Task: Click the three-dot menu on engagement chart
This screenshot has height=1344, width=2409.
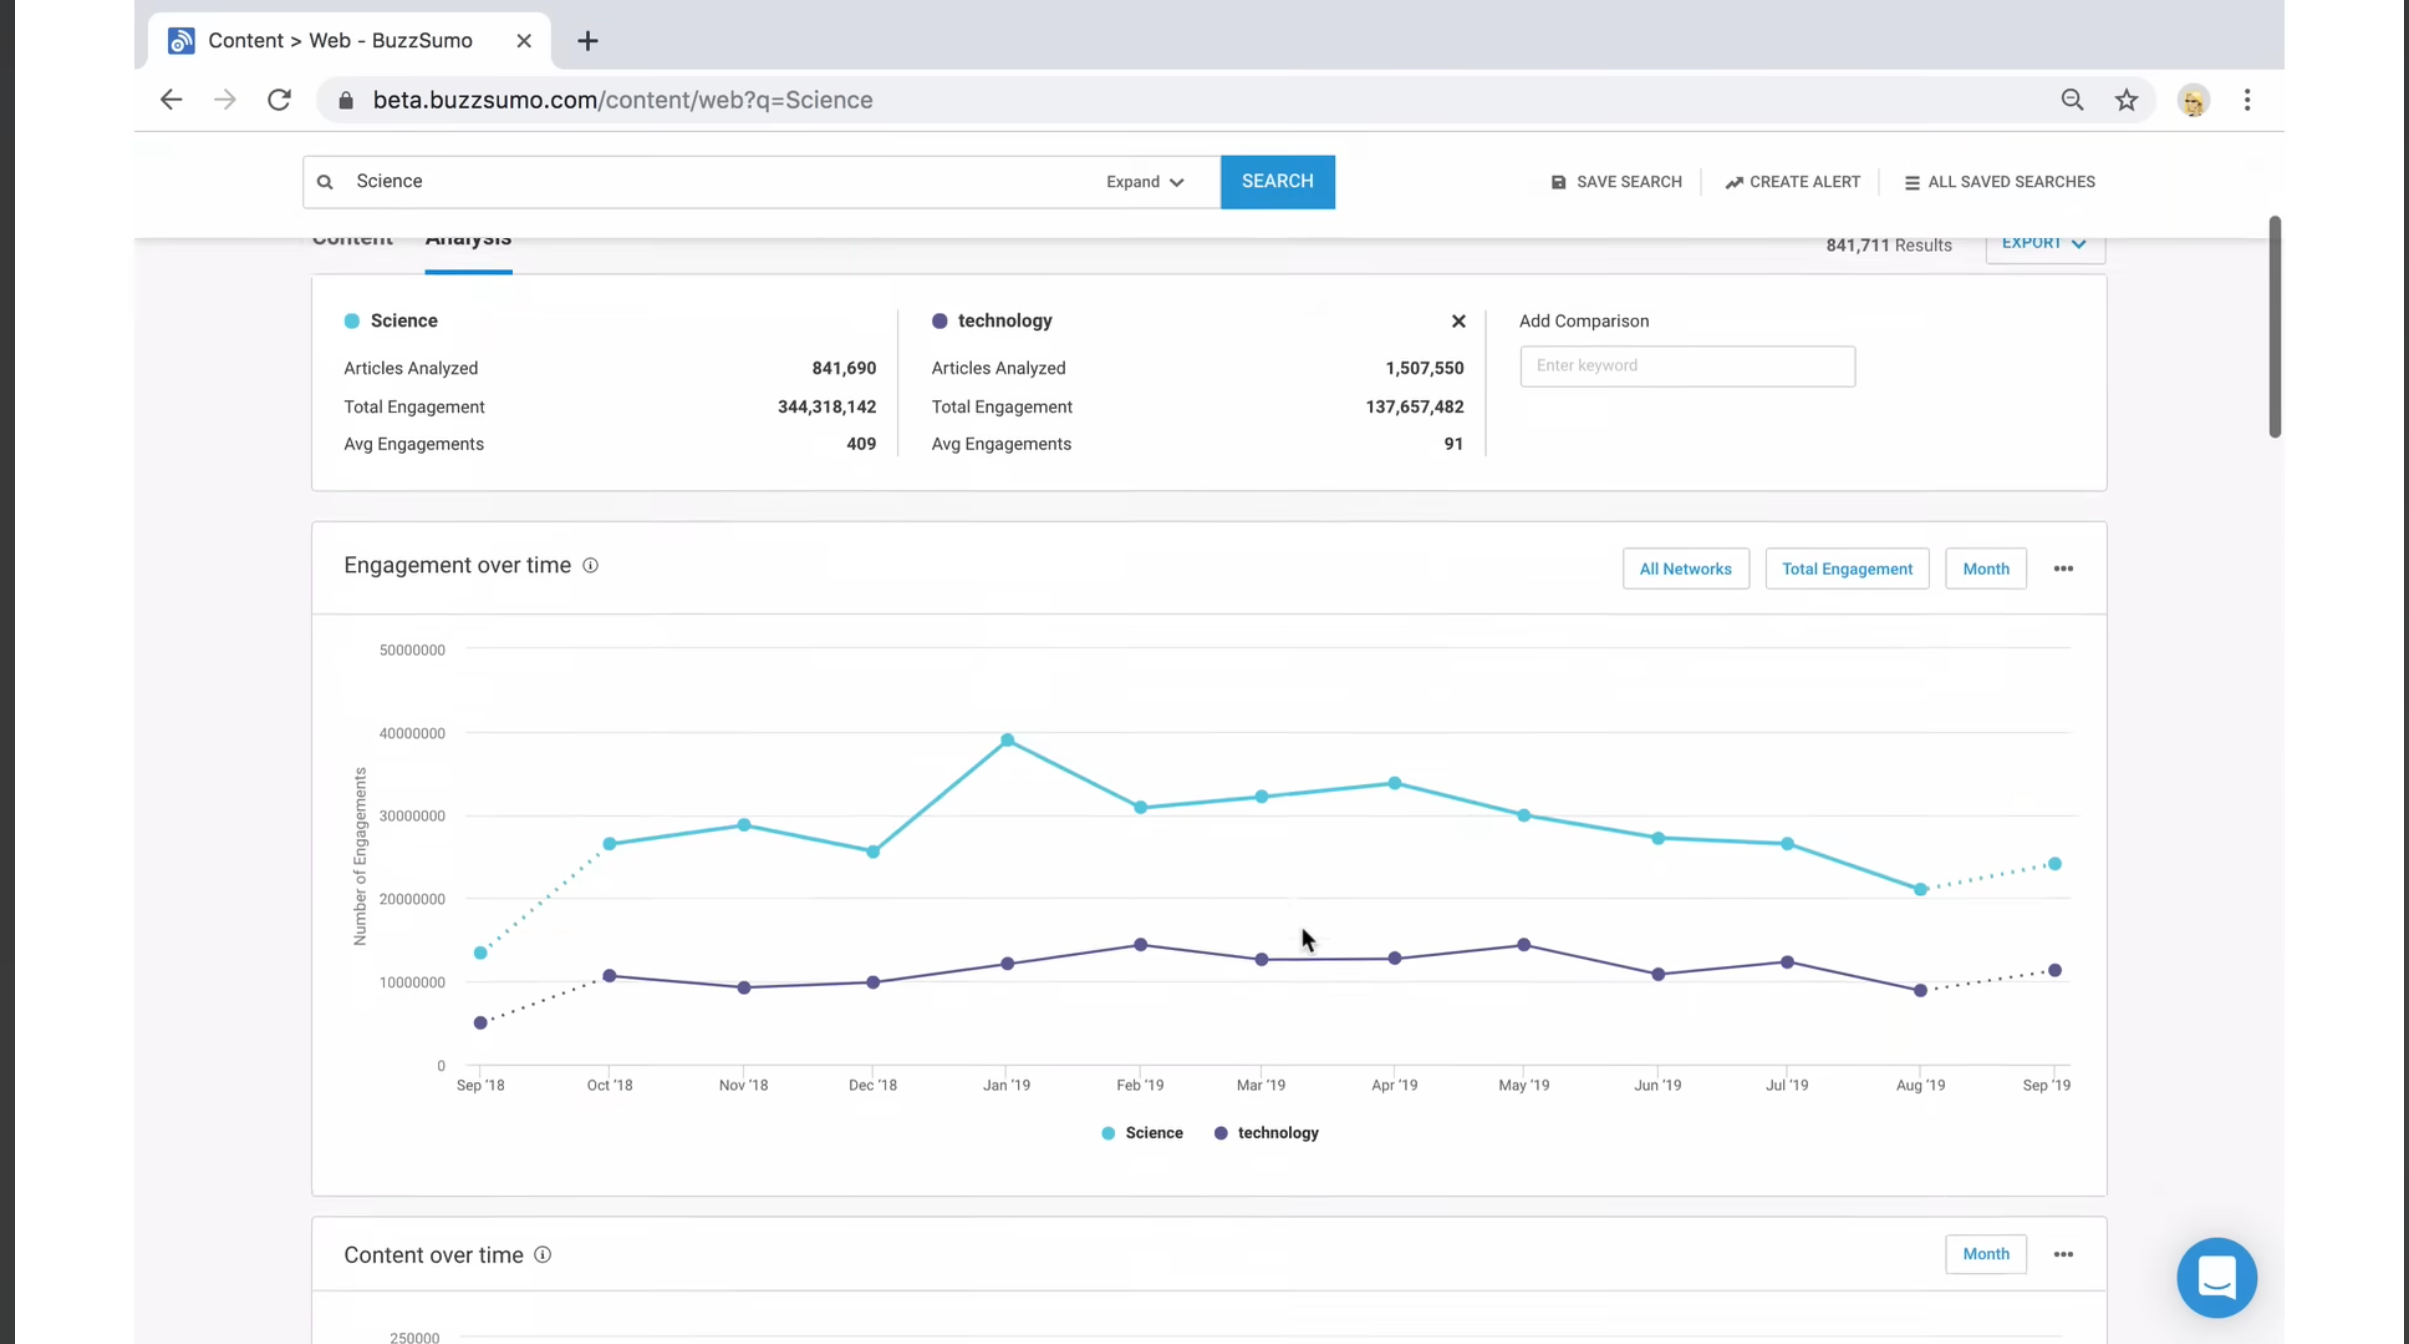Action: click(2063, 568)
